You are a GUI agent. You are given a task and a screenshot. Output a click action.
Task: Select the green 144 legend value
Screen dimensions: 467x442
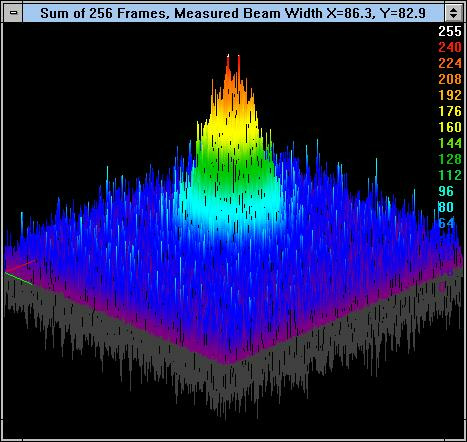pyautogui.click(x=450, y=143)
